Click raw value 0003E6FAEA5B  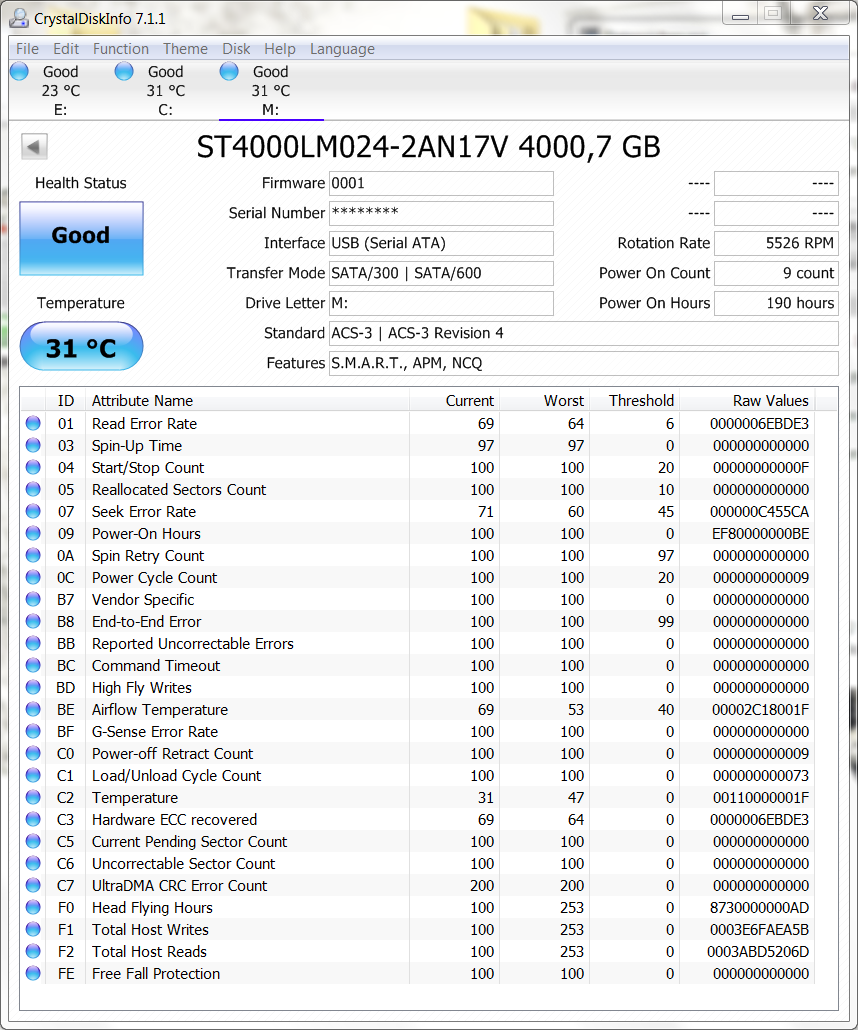(x=759, y=929)
